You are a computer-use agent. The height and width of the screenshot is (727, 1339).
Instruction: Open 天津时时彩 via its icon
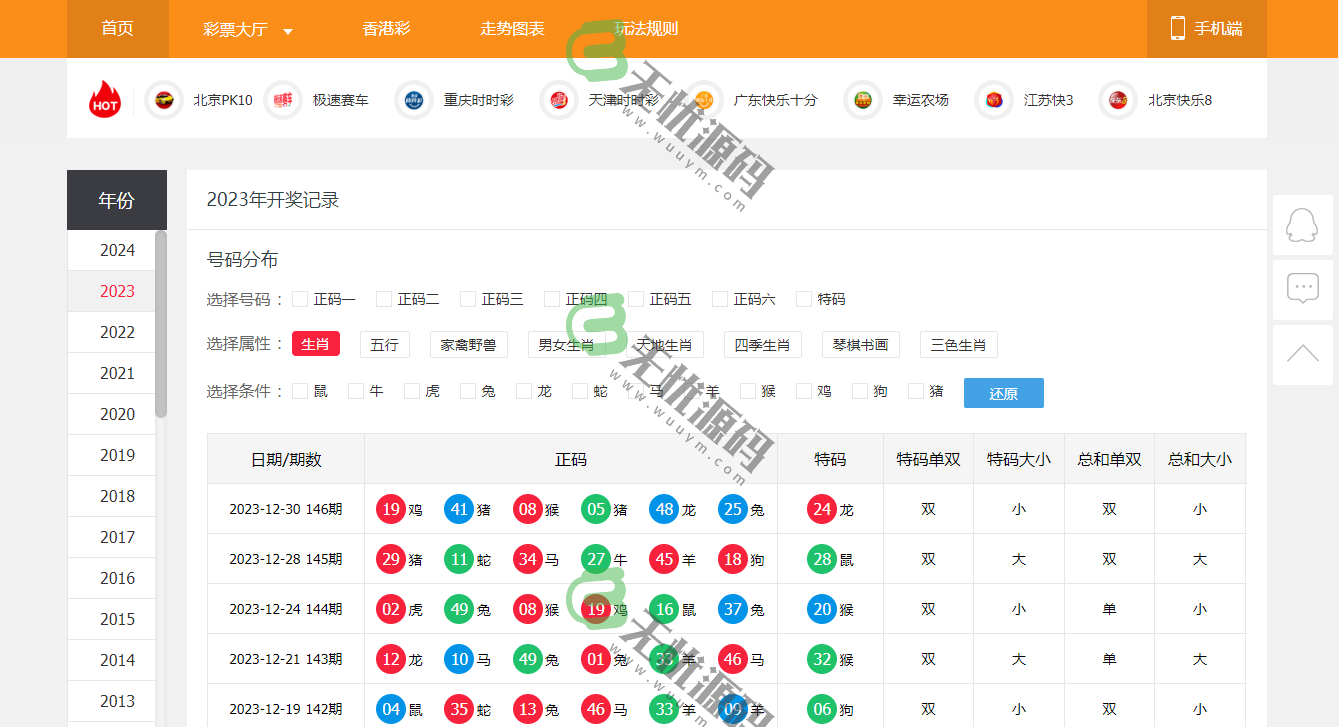tap(558, 100)
